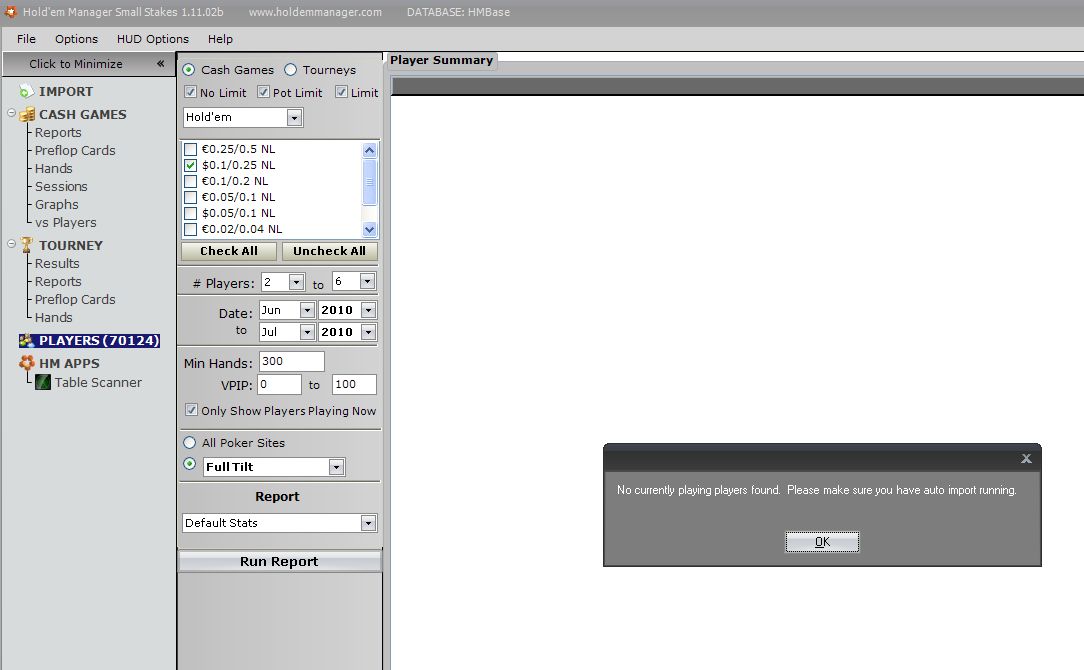Open the HUD Options menu

coord(152,39)
